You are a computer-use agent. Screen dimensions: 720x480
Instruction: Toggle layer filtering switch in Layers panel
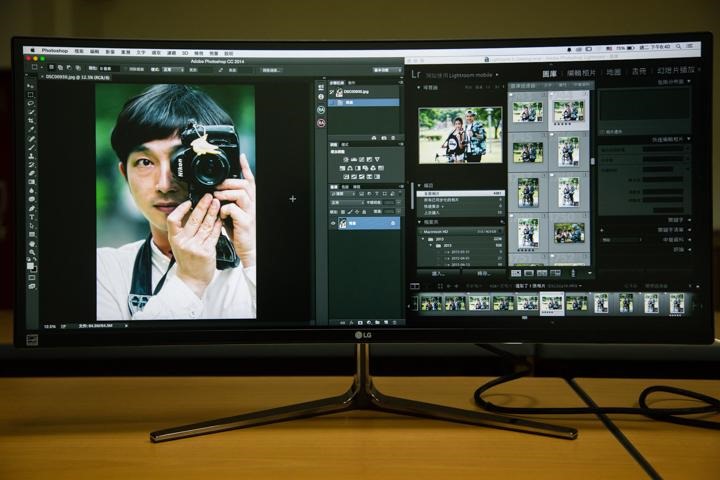pyautogui.click(x=398, y=194)
